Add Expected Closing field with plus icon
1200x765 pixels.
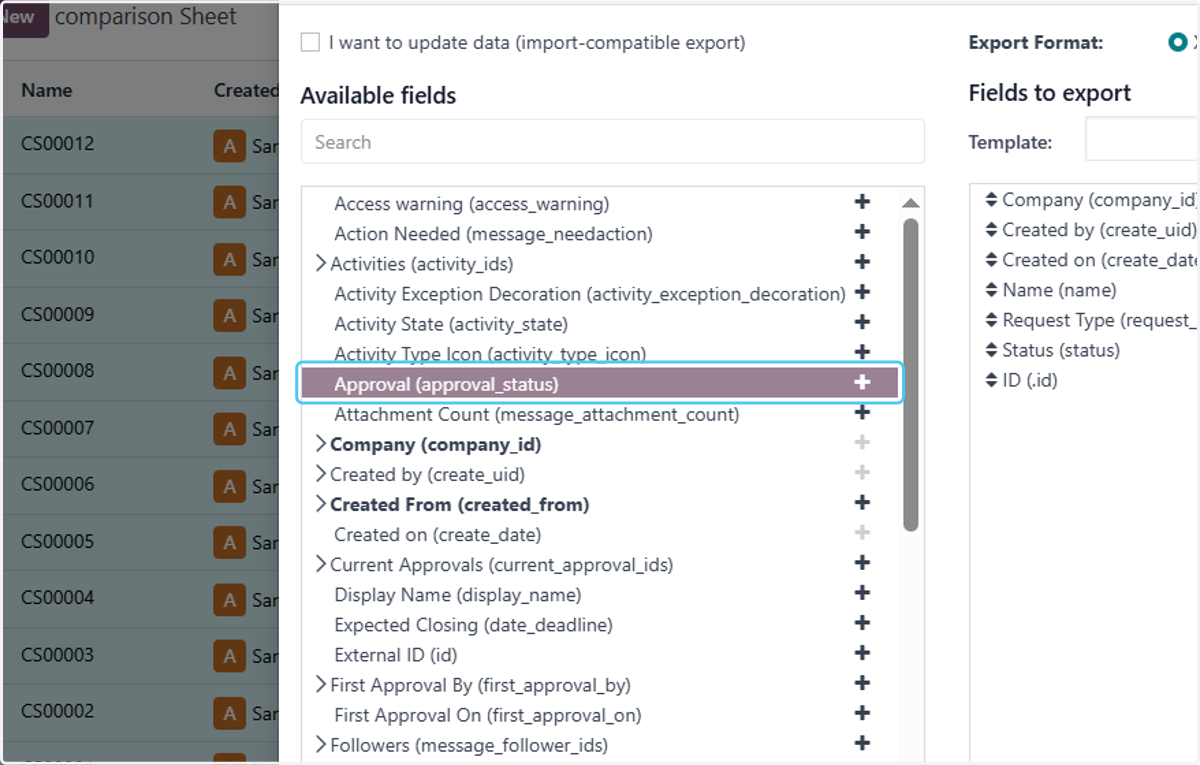(x=862, y=622)
